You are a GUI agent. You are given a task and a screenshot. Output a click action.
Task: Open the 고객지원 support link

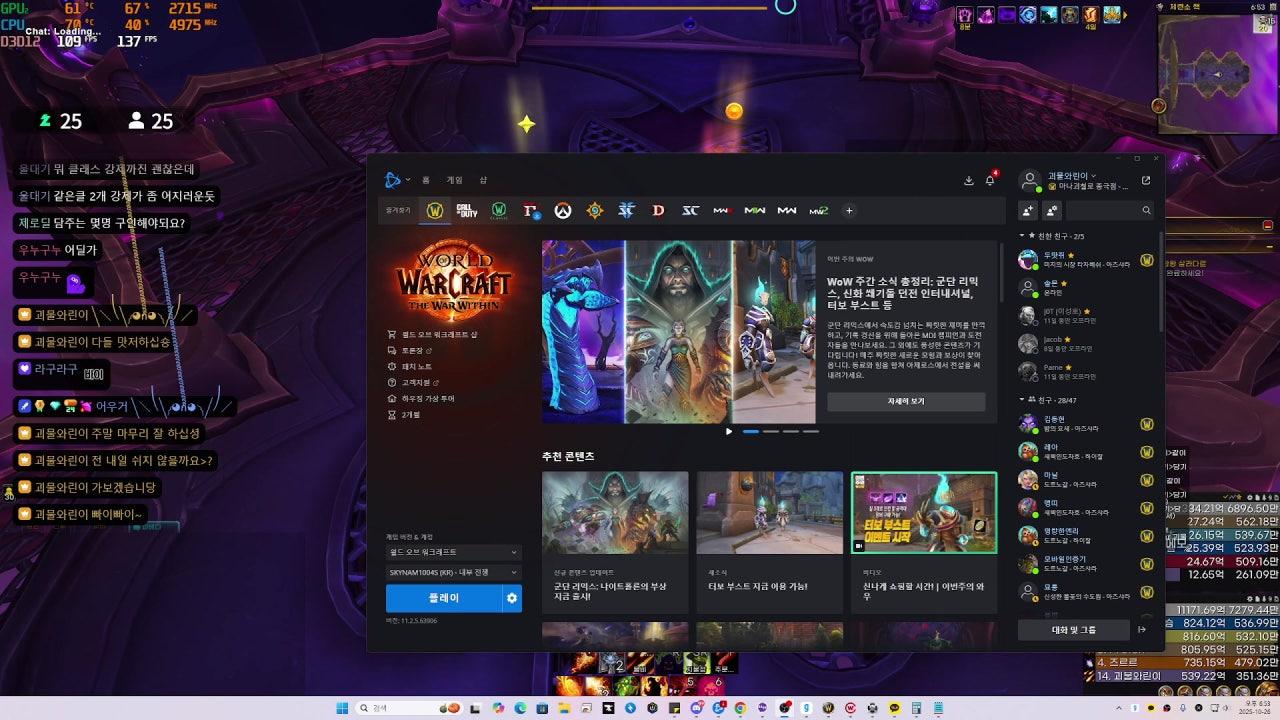(414, 383)
